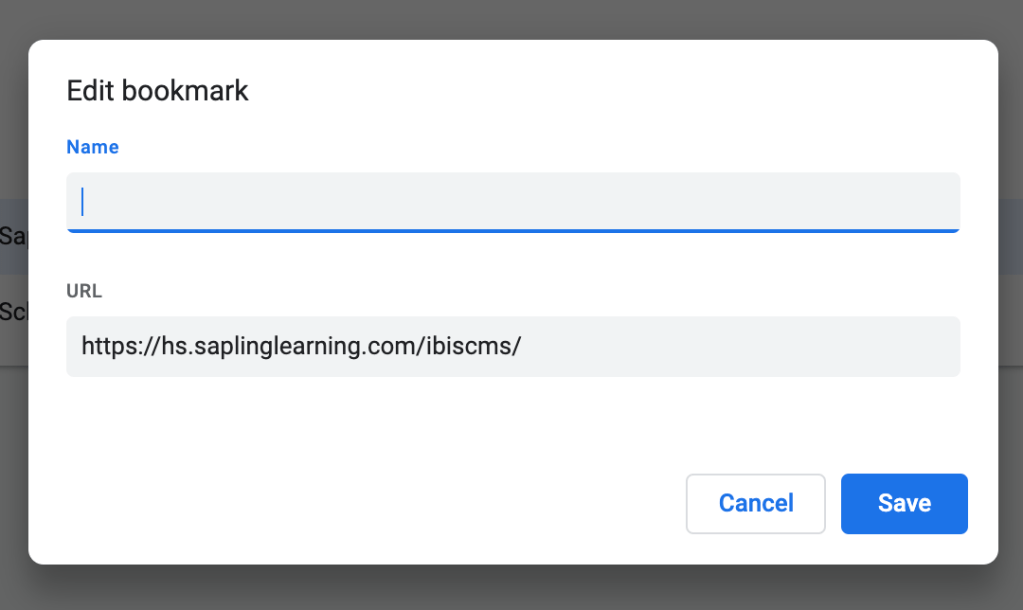1023x610 pixels.
Task: Cancel the bookmark edit
Action: tap(755, 503)
